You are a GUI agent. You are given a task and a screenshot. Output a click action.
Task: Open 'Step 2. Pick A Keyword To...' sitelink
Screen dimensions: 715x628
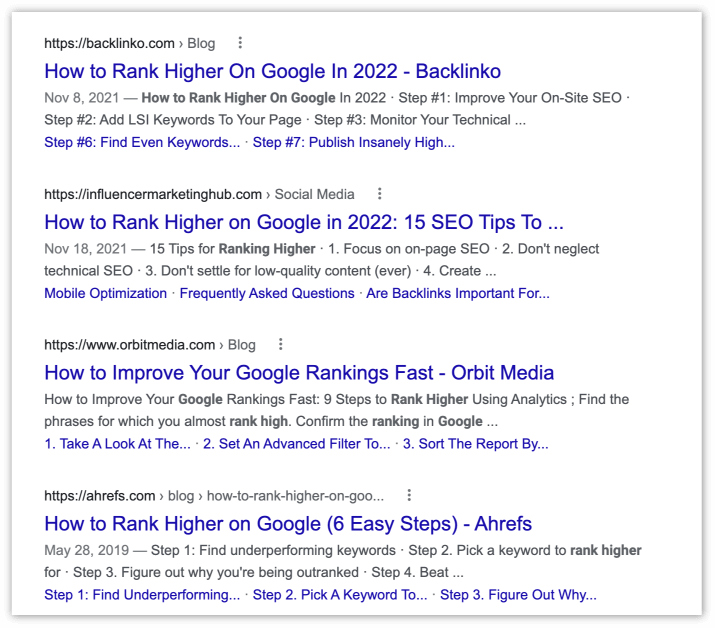tap(340, 595)
